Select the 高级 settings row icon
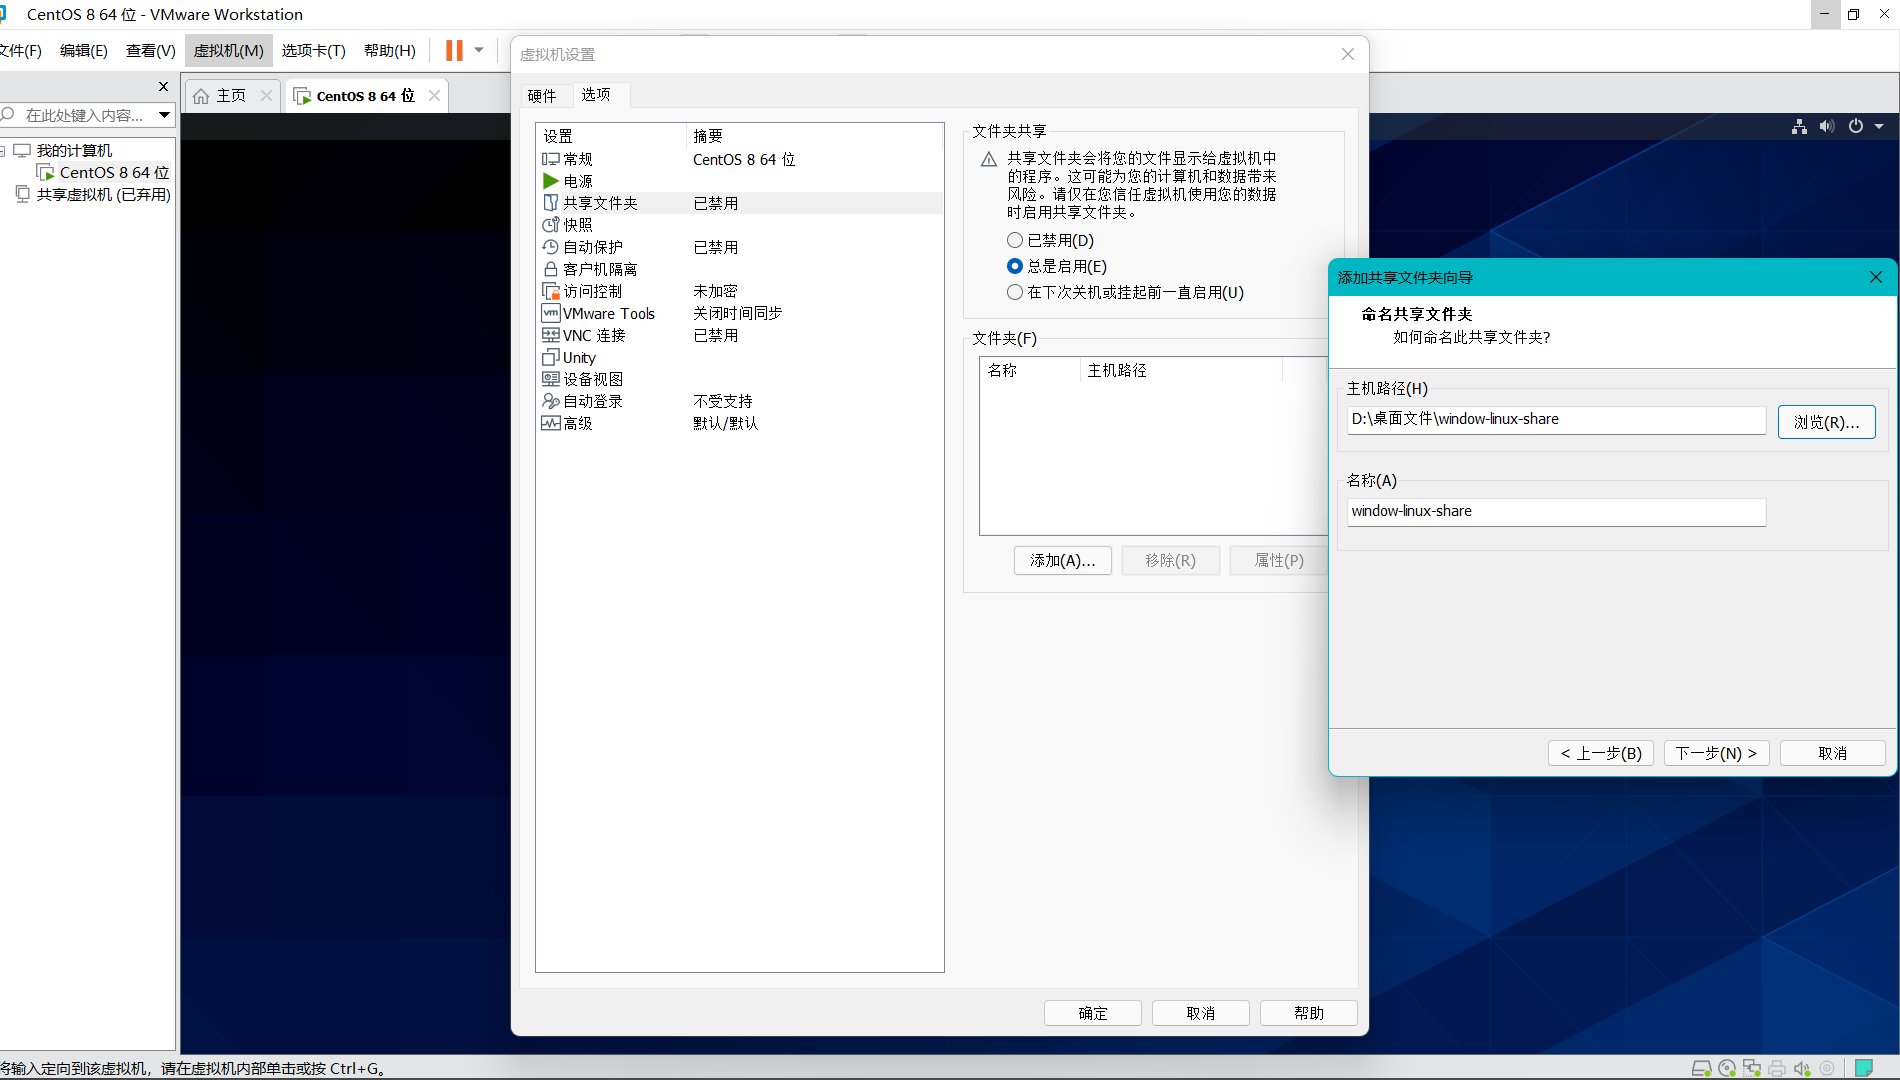This screenshot has height=1080, width=1900. tap(550, 423)
